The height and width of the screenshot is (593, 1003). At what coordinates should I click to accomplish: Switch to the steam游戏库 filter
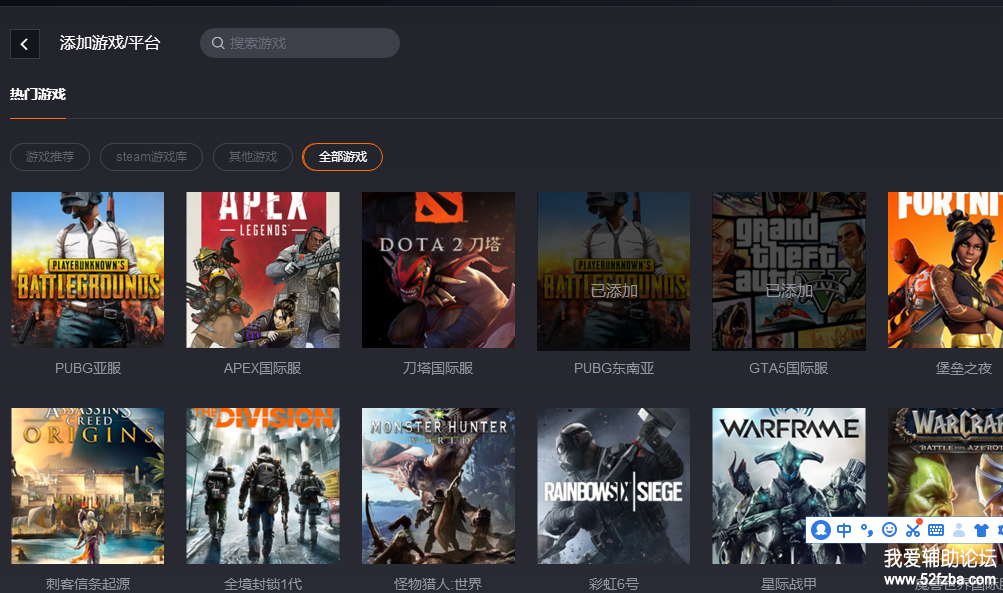click(x=152, y=157)
